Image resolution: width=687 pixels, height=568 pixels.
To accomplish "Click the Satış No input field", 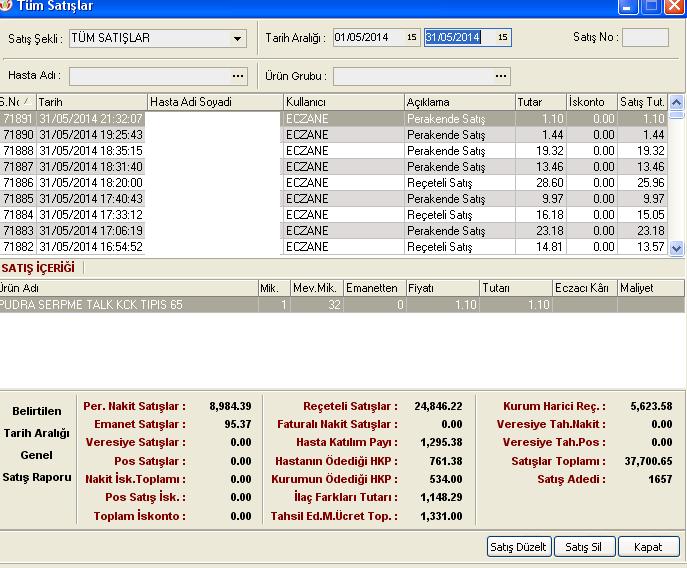I will click(x=645, y=38).
